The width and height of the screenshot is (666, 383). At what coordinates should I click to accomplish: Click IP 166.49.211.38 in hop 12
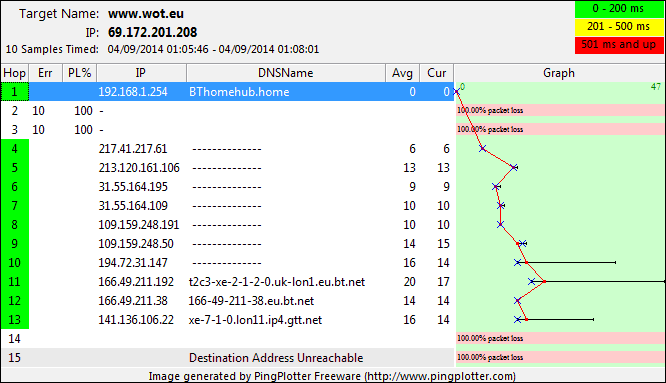[x=133, y=301]
